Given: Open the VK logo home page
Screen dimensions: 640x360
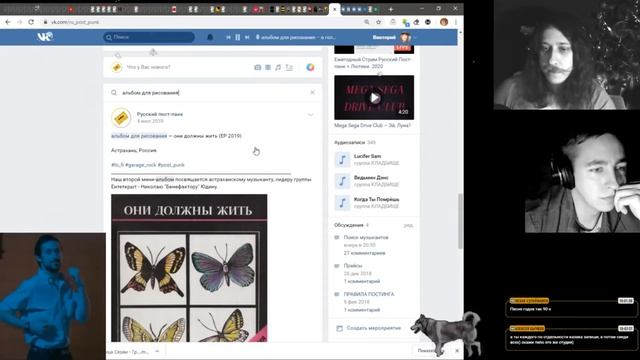Looking at the screenshot, I should click(x=45, y=37).
